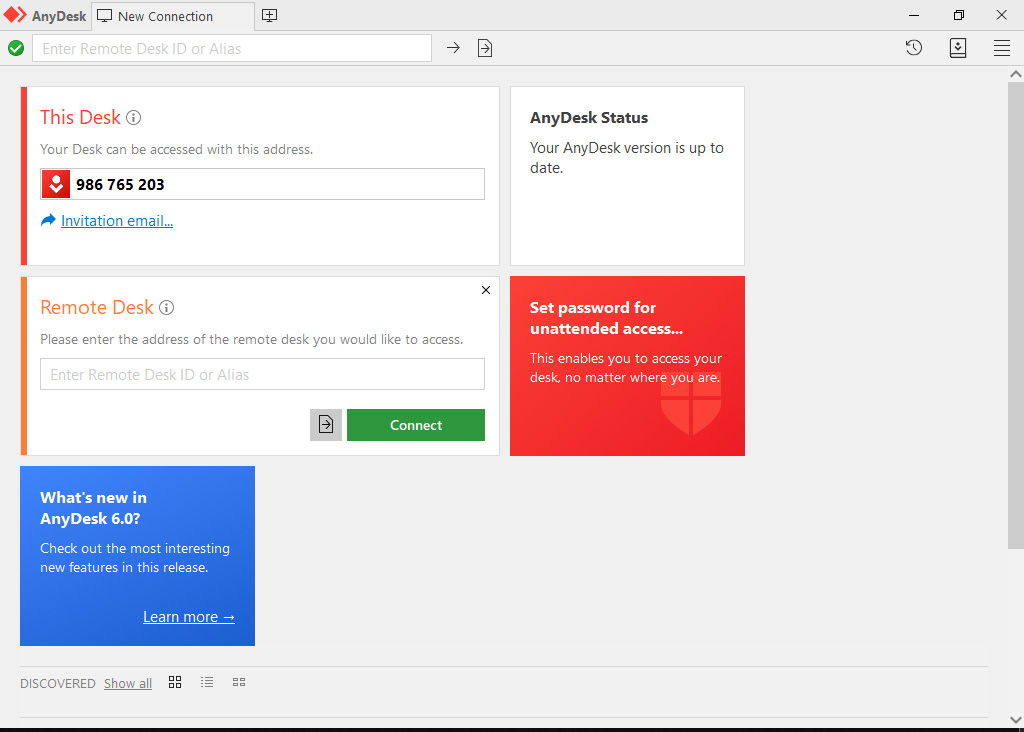Close the Remote Desk panel
The height and width of the screenshot is (732, 1024).
(x=486, y=290)
